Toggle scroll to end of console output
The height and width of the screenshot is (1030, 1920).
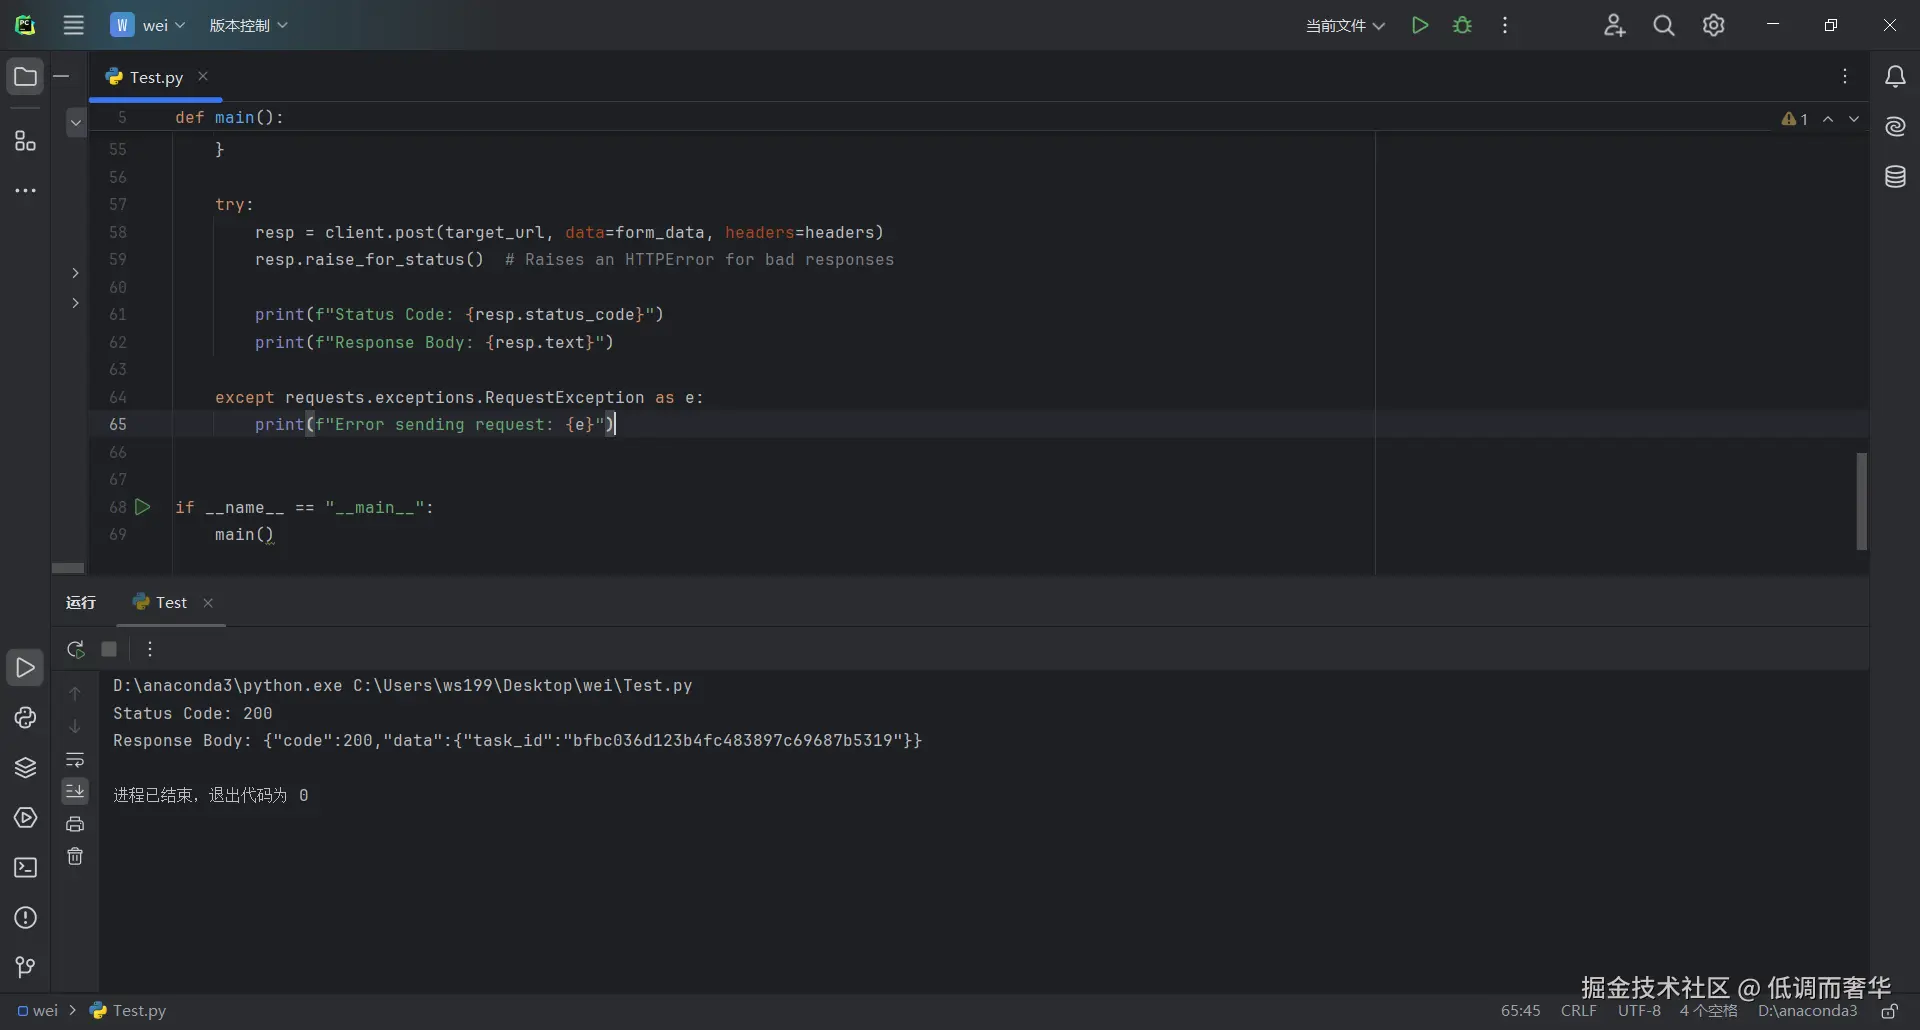[75, 791]
